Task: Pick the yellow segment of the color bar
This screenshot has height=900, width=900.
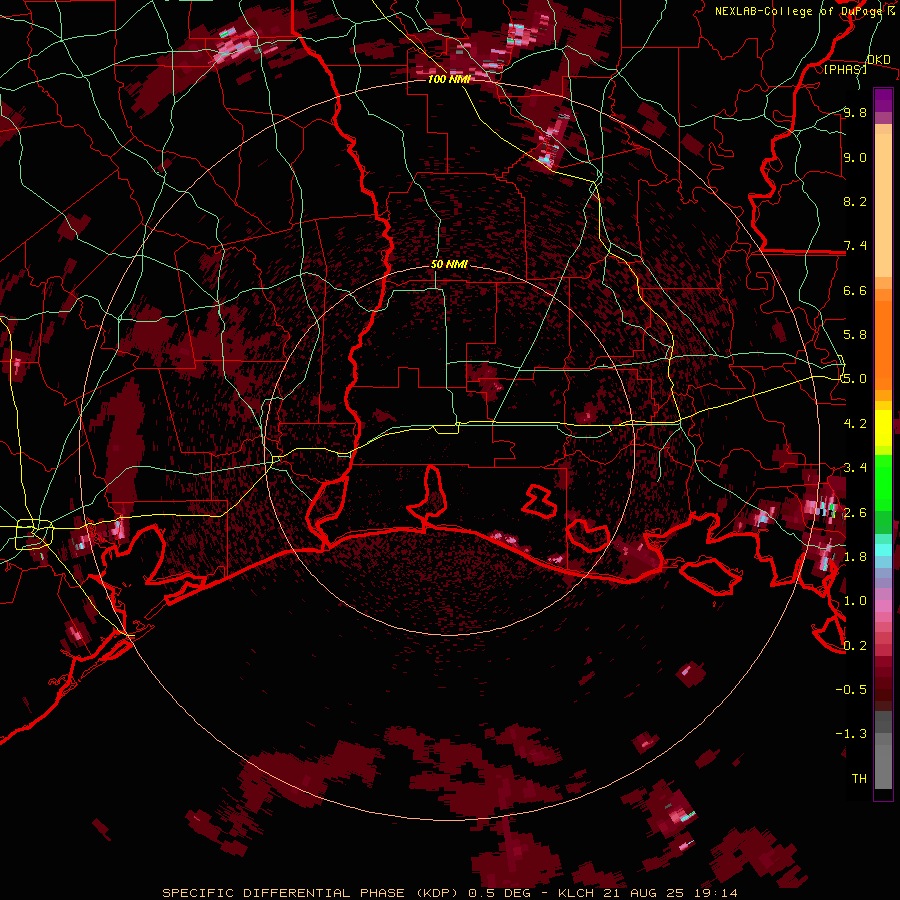Action: click(x=883, y=428)
